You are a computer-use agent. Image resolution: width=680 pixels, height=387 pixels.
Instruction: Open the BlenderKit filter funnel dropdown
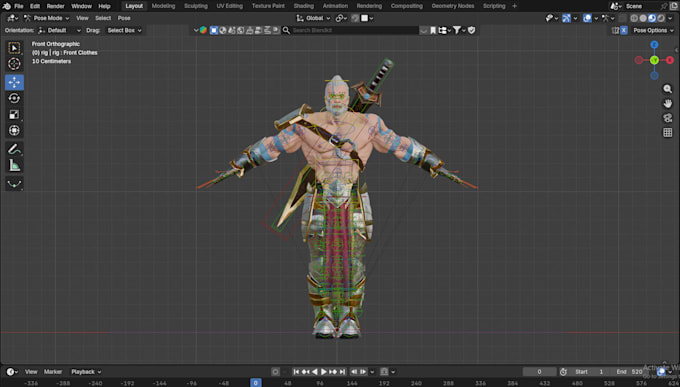coord(459,30)
